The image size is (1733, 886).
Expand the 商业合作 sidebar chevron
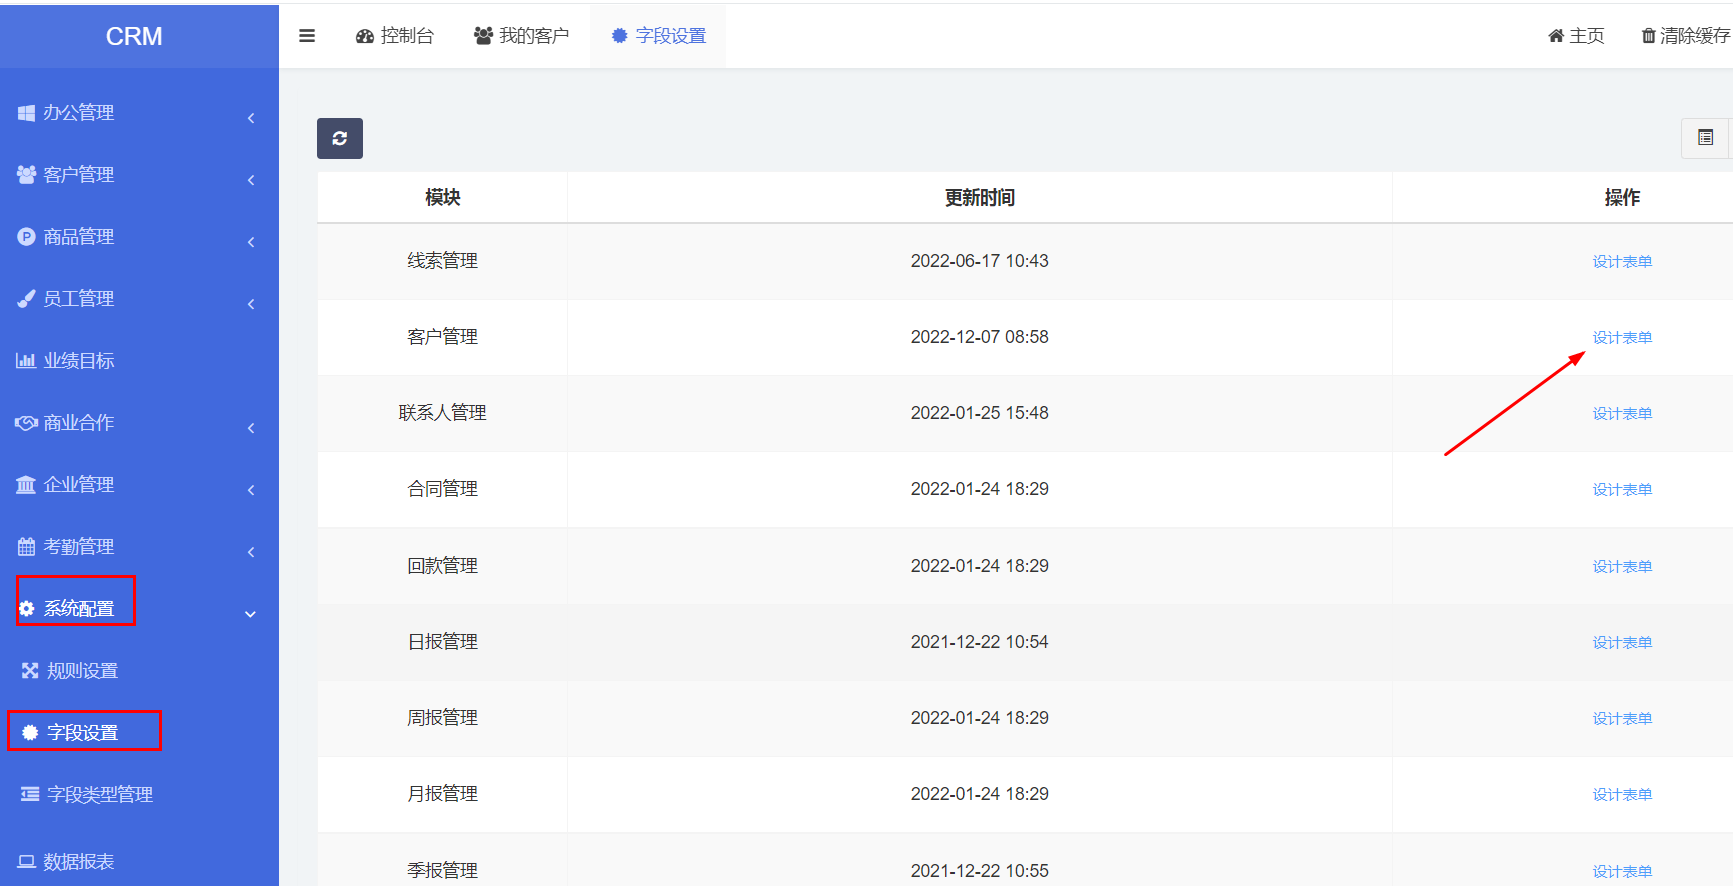click(251, 428)
